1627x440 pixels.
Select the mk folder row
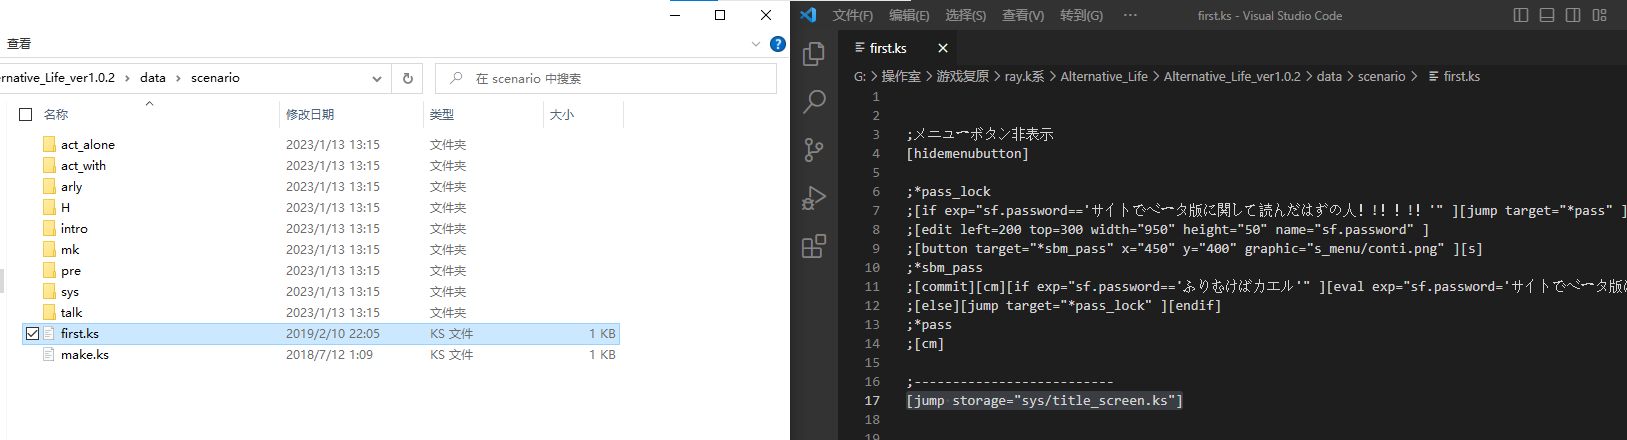[320, 249]
